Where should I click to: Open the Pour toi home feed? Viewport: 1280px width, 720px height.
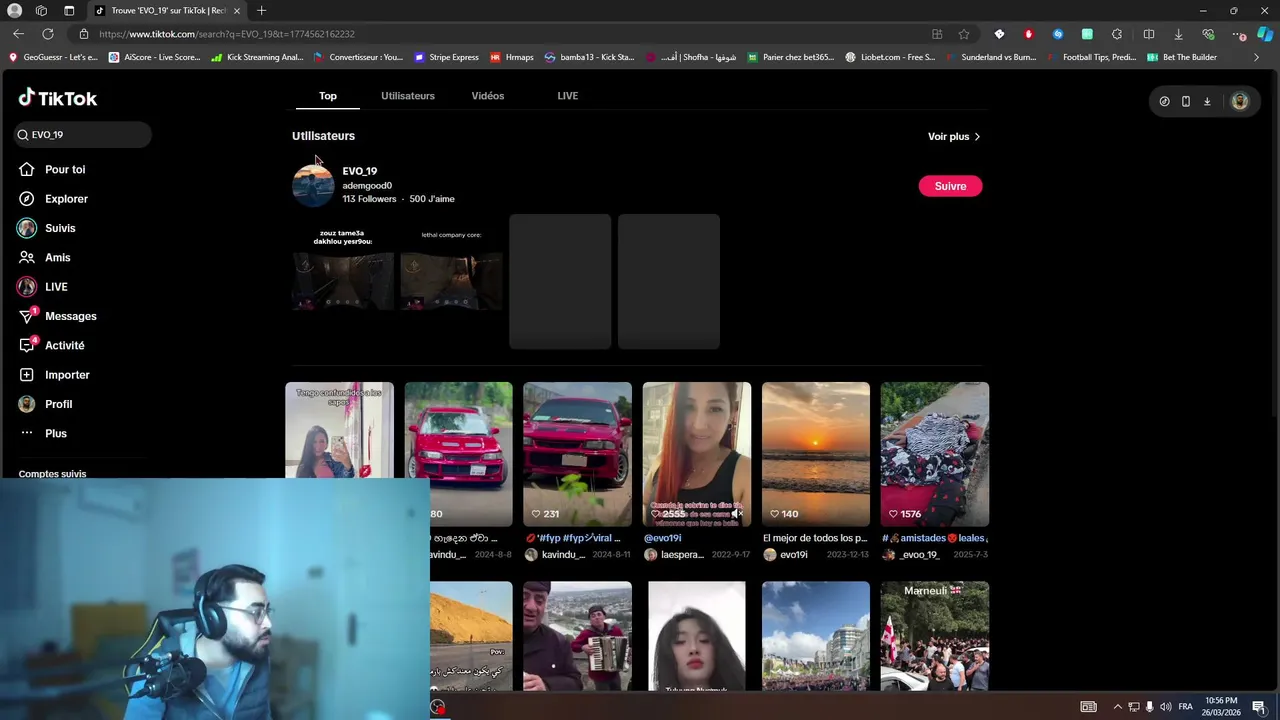pyautogui.click(x=52, y=170)
